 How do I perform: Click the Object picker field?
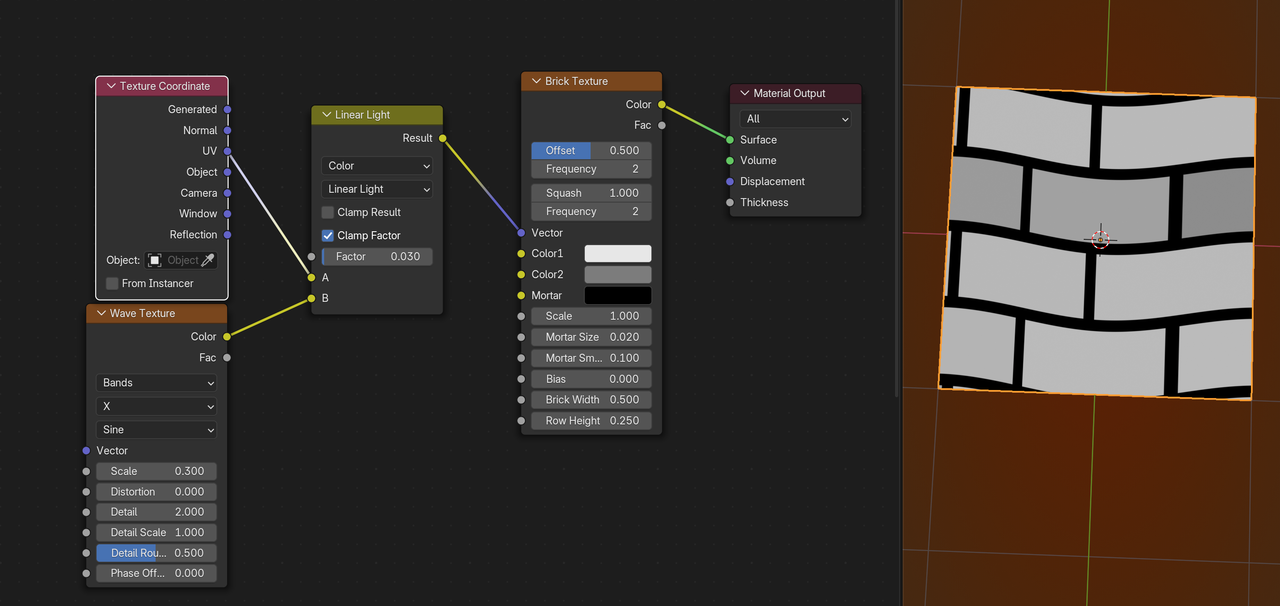coord(181,260)
